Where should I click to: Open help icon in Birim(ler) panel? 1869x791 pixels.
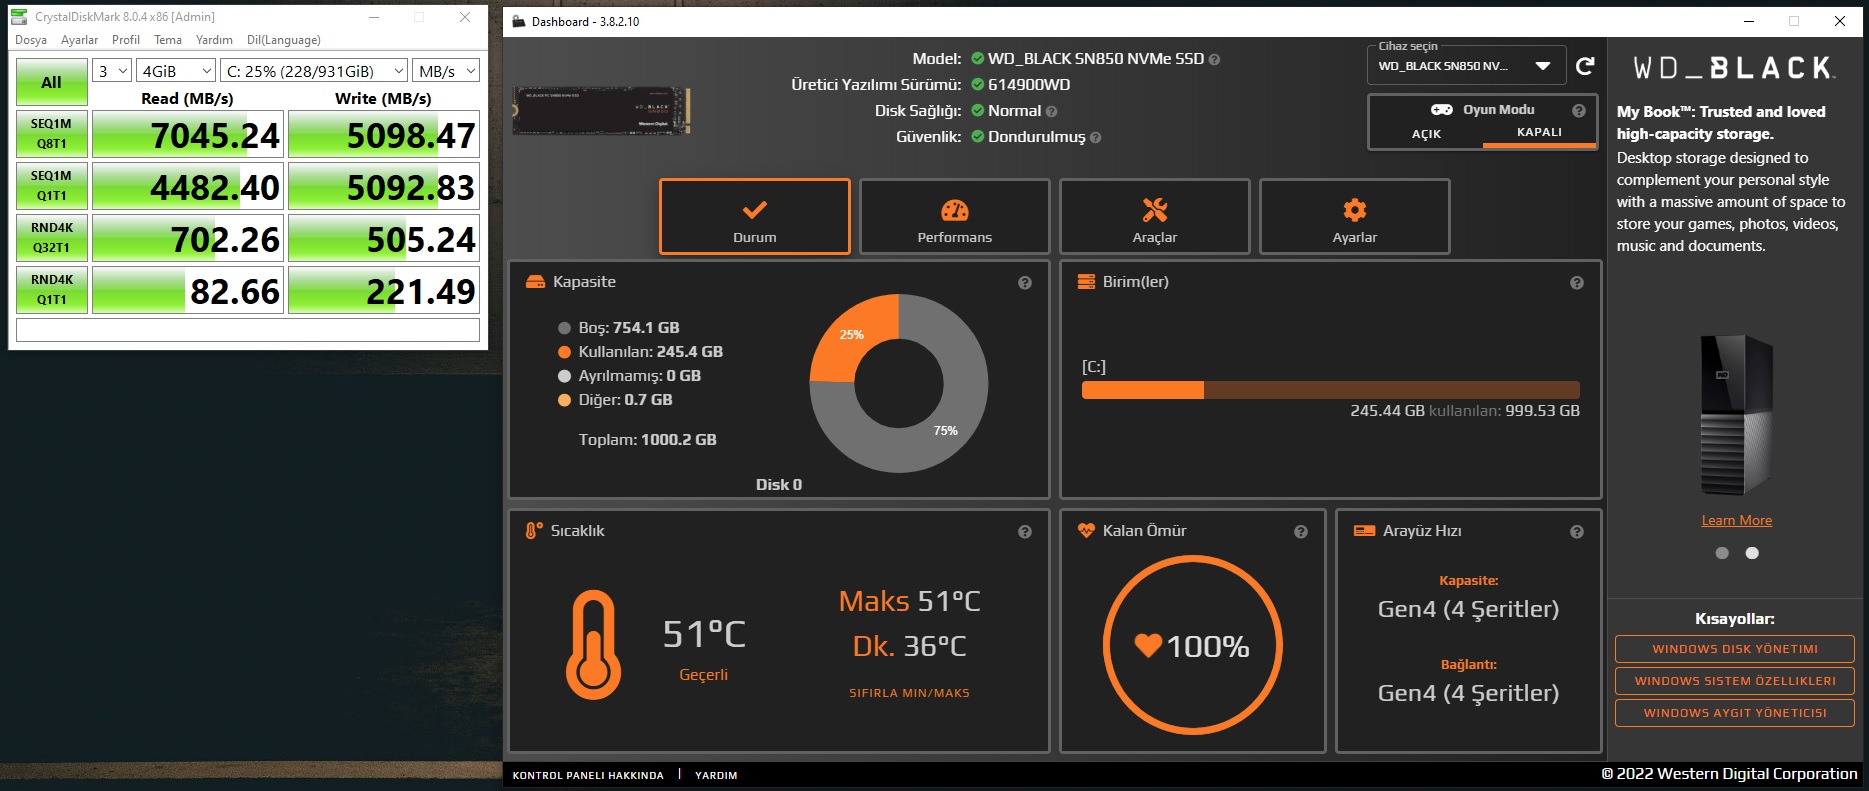[x=1577, y=283]
